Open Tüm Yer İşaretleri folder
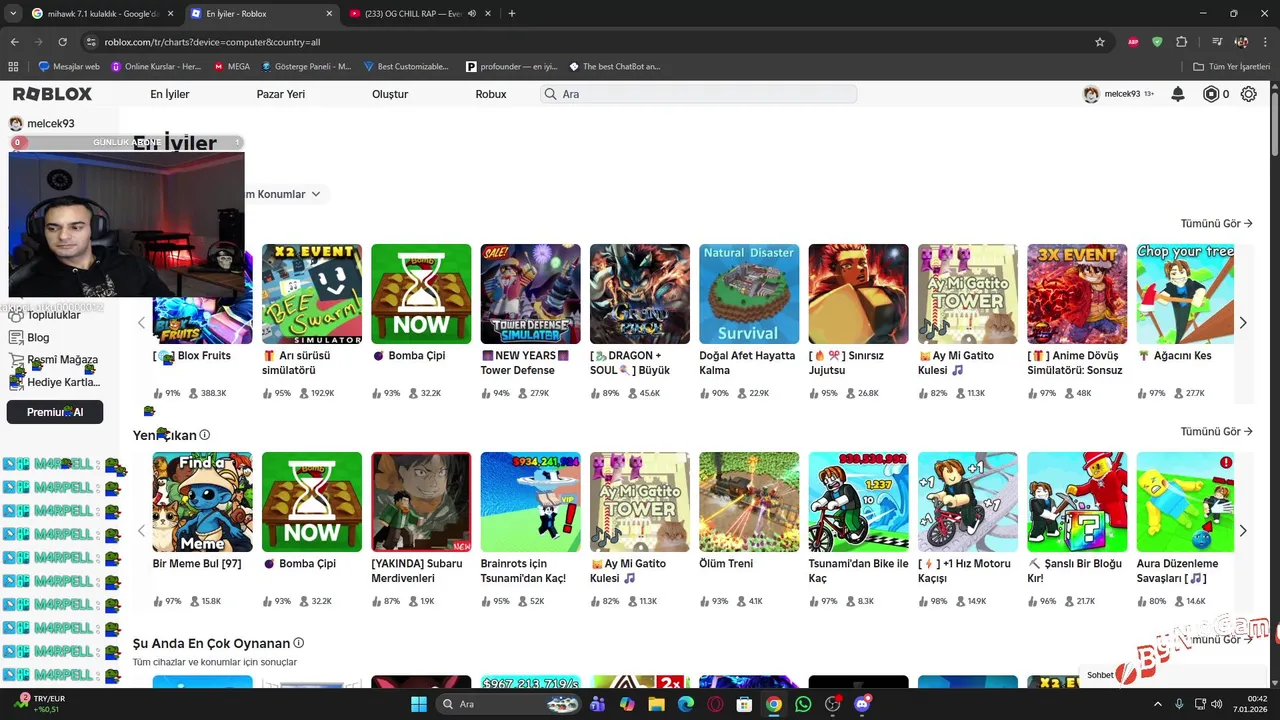This screenshot has height=720, width=1280. [1232, 66]
